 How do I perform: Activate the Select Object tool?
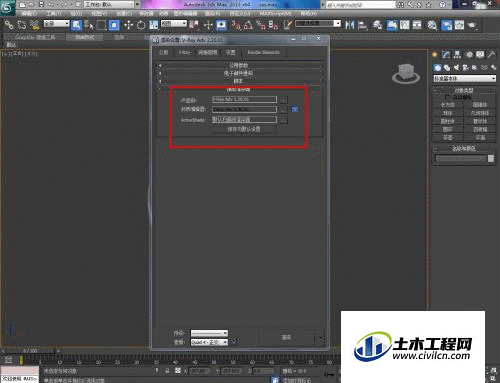[77, 25]
